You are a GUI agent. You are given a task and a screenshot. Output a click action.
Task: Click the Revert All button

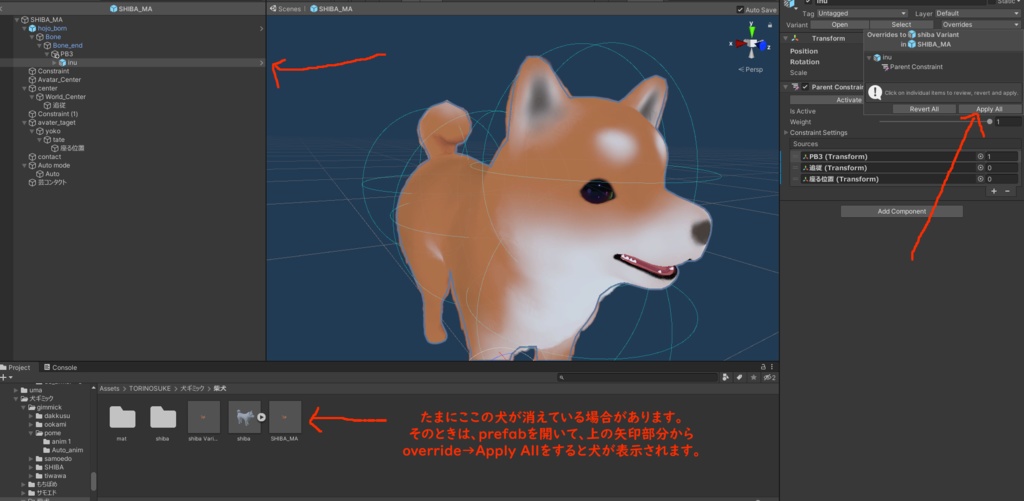923,109
